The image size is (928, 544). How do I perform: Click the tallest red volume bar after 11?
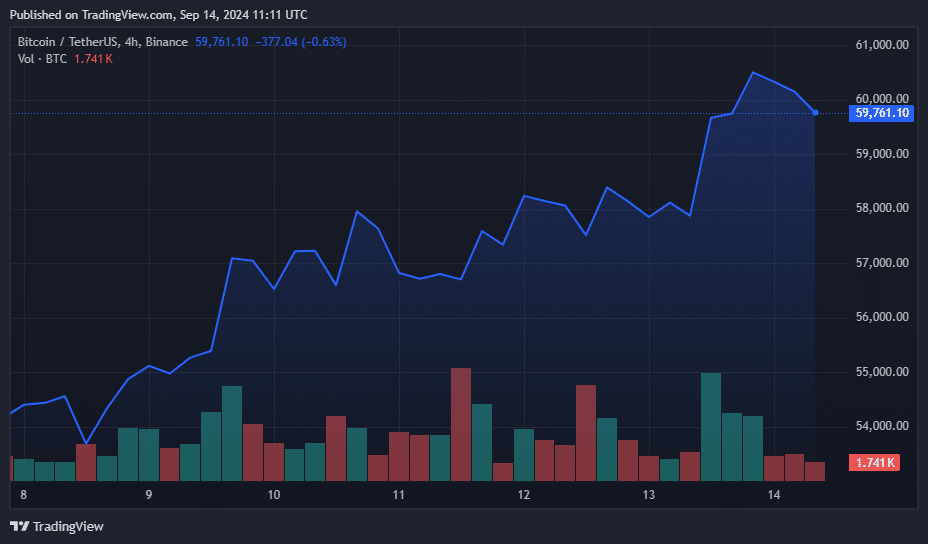coord(461,424)
